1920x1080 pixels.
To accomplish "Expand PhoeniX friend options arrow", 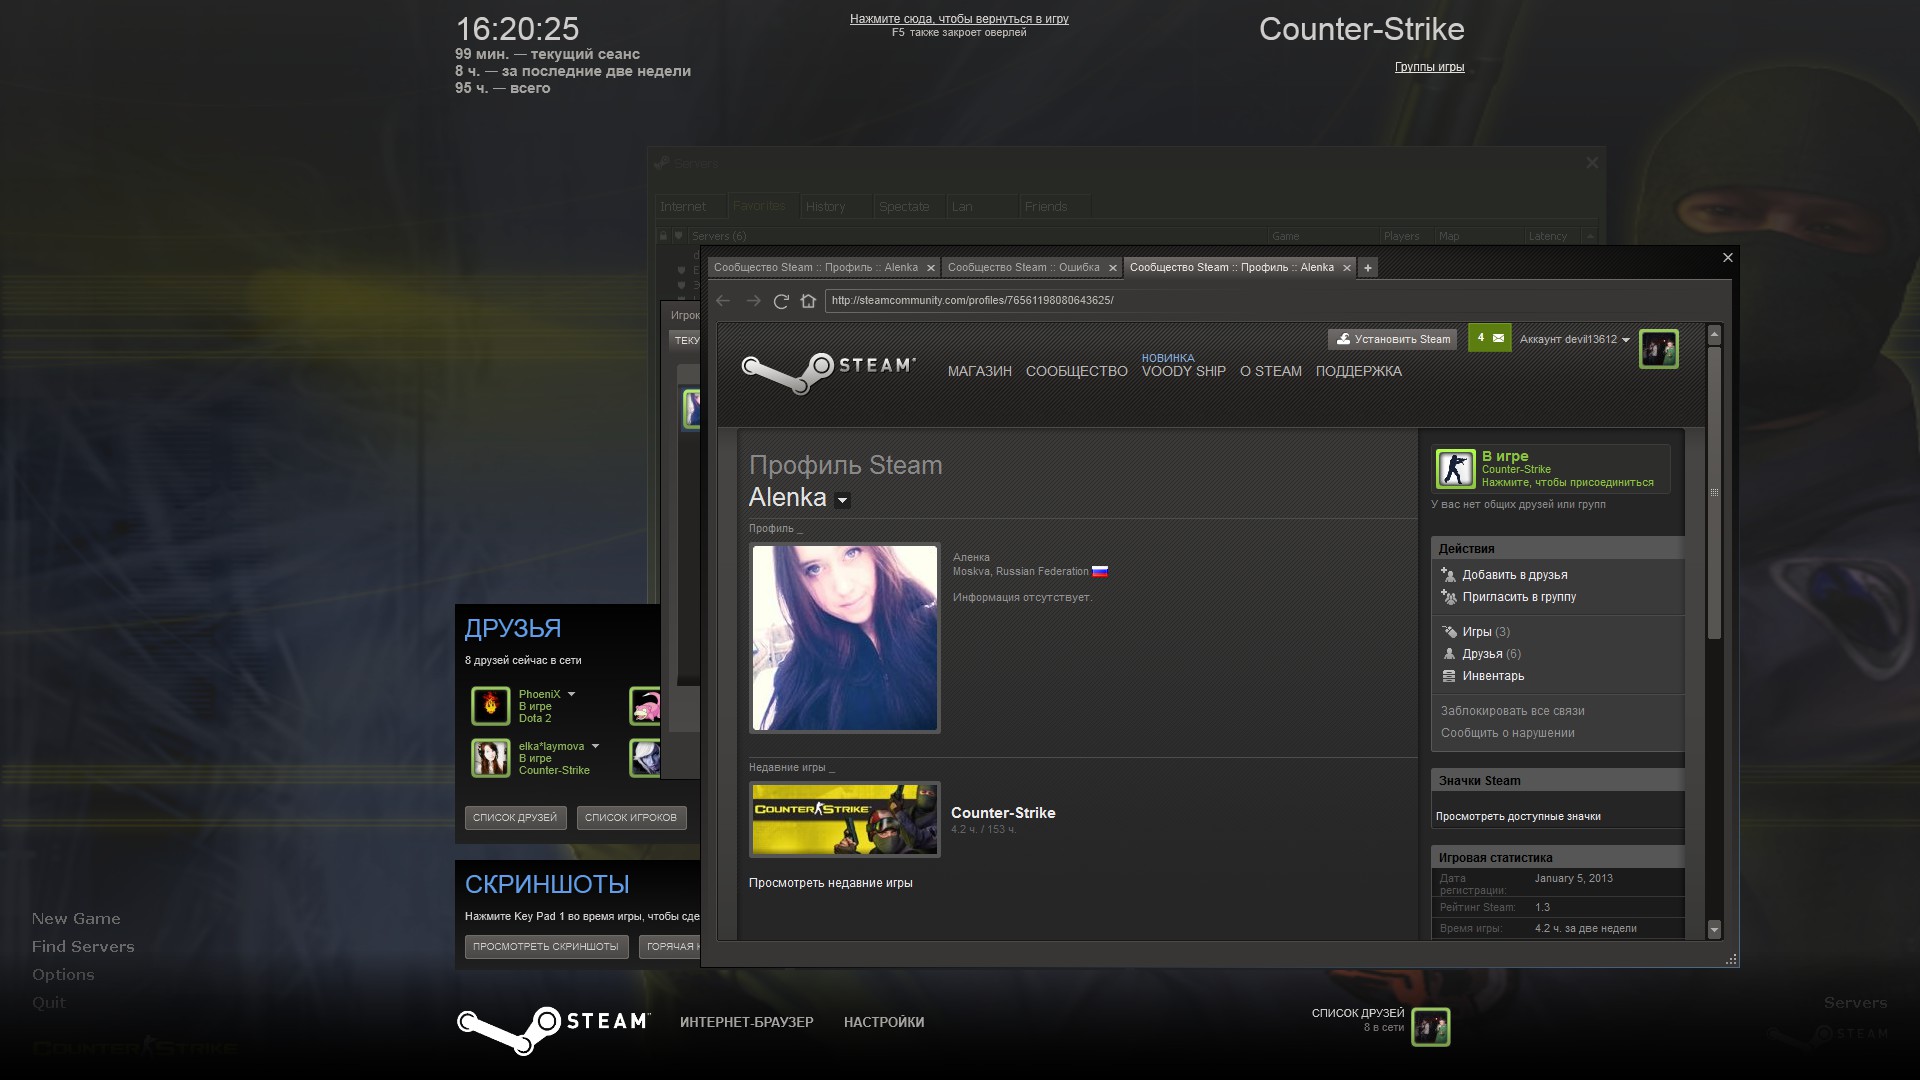I will point(572,694).
